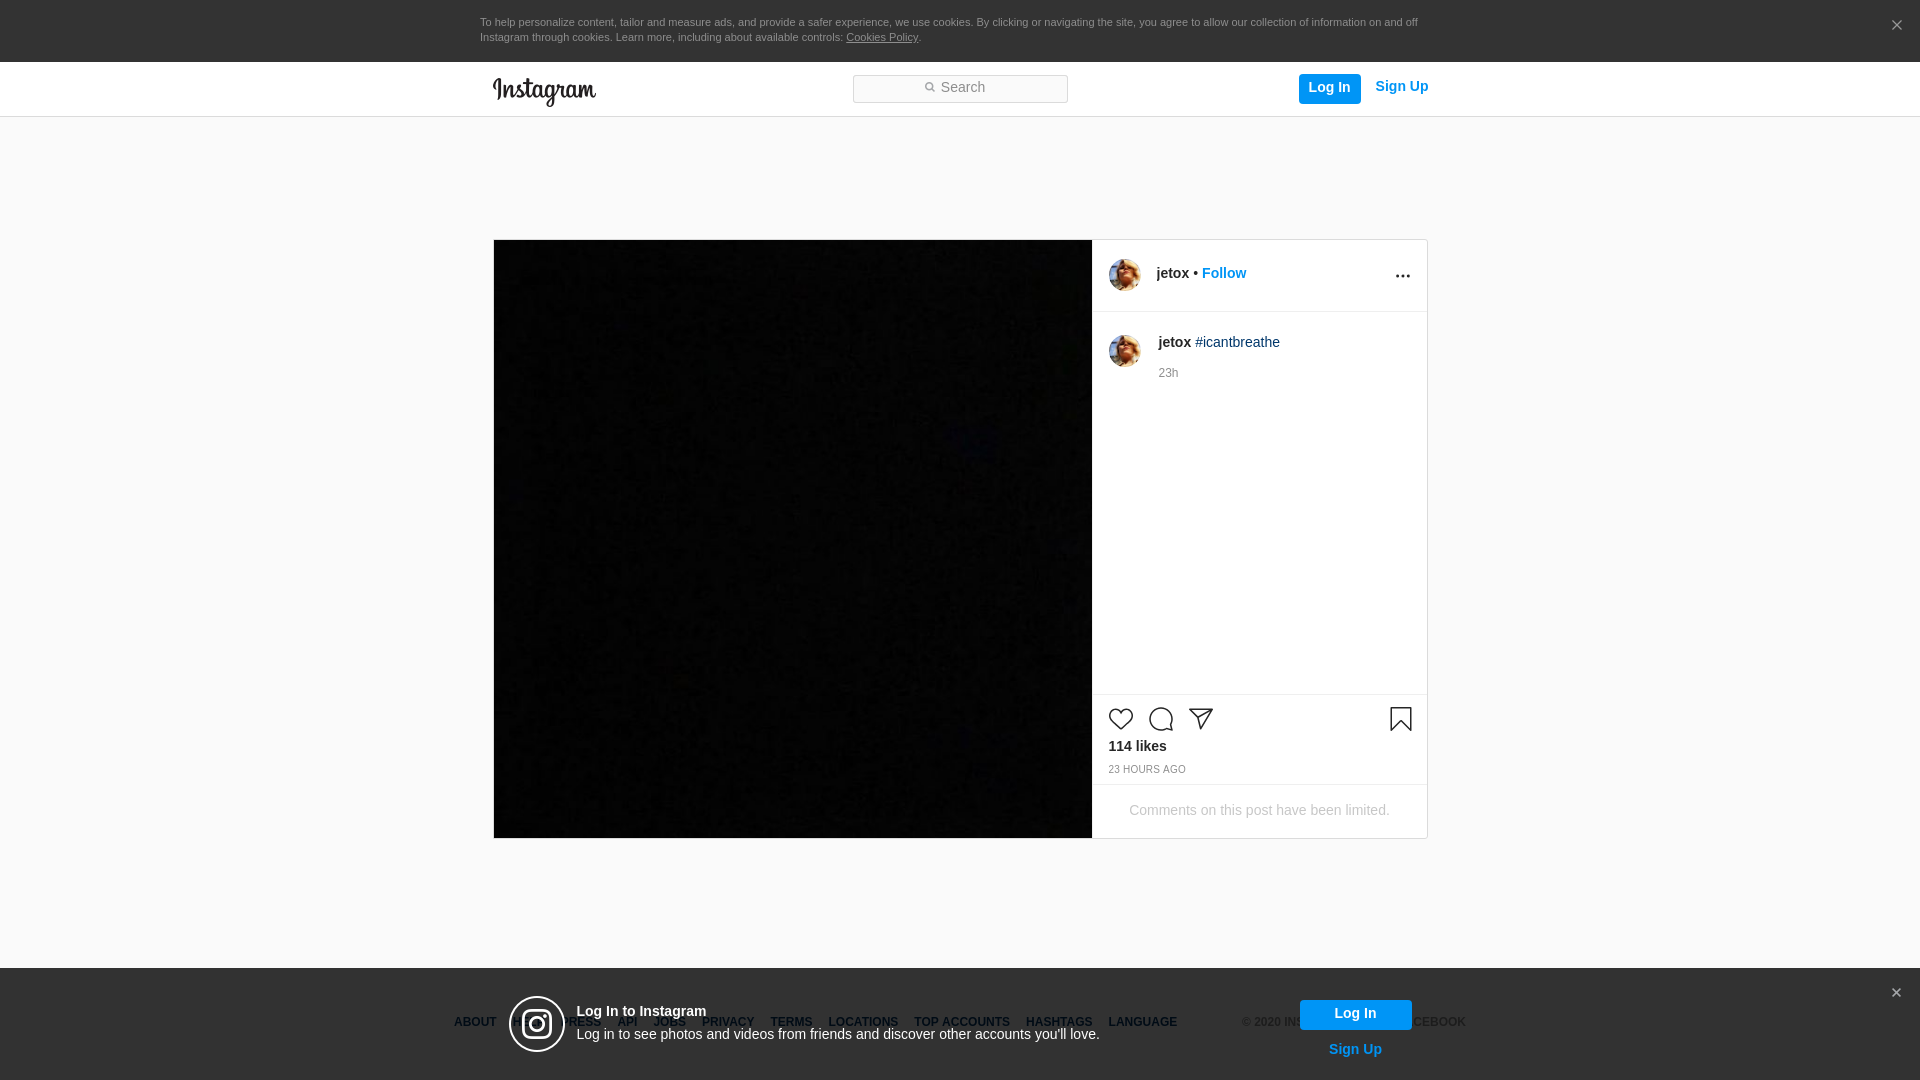Click the Instagram camera icon in the login banner
1920x1080 pixels.
pyautogui.click(x=537, y=1024)
